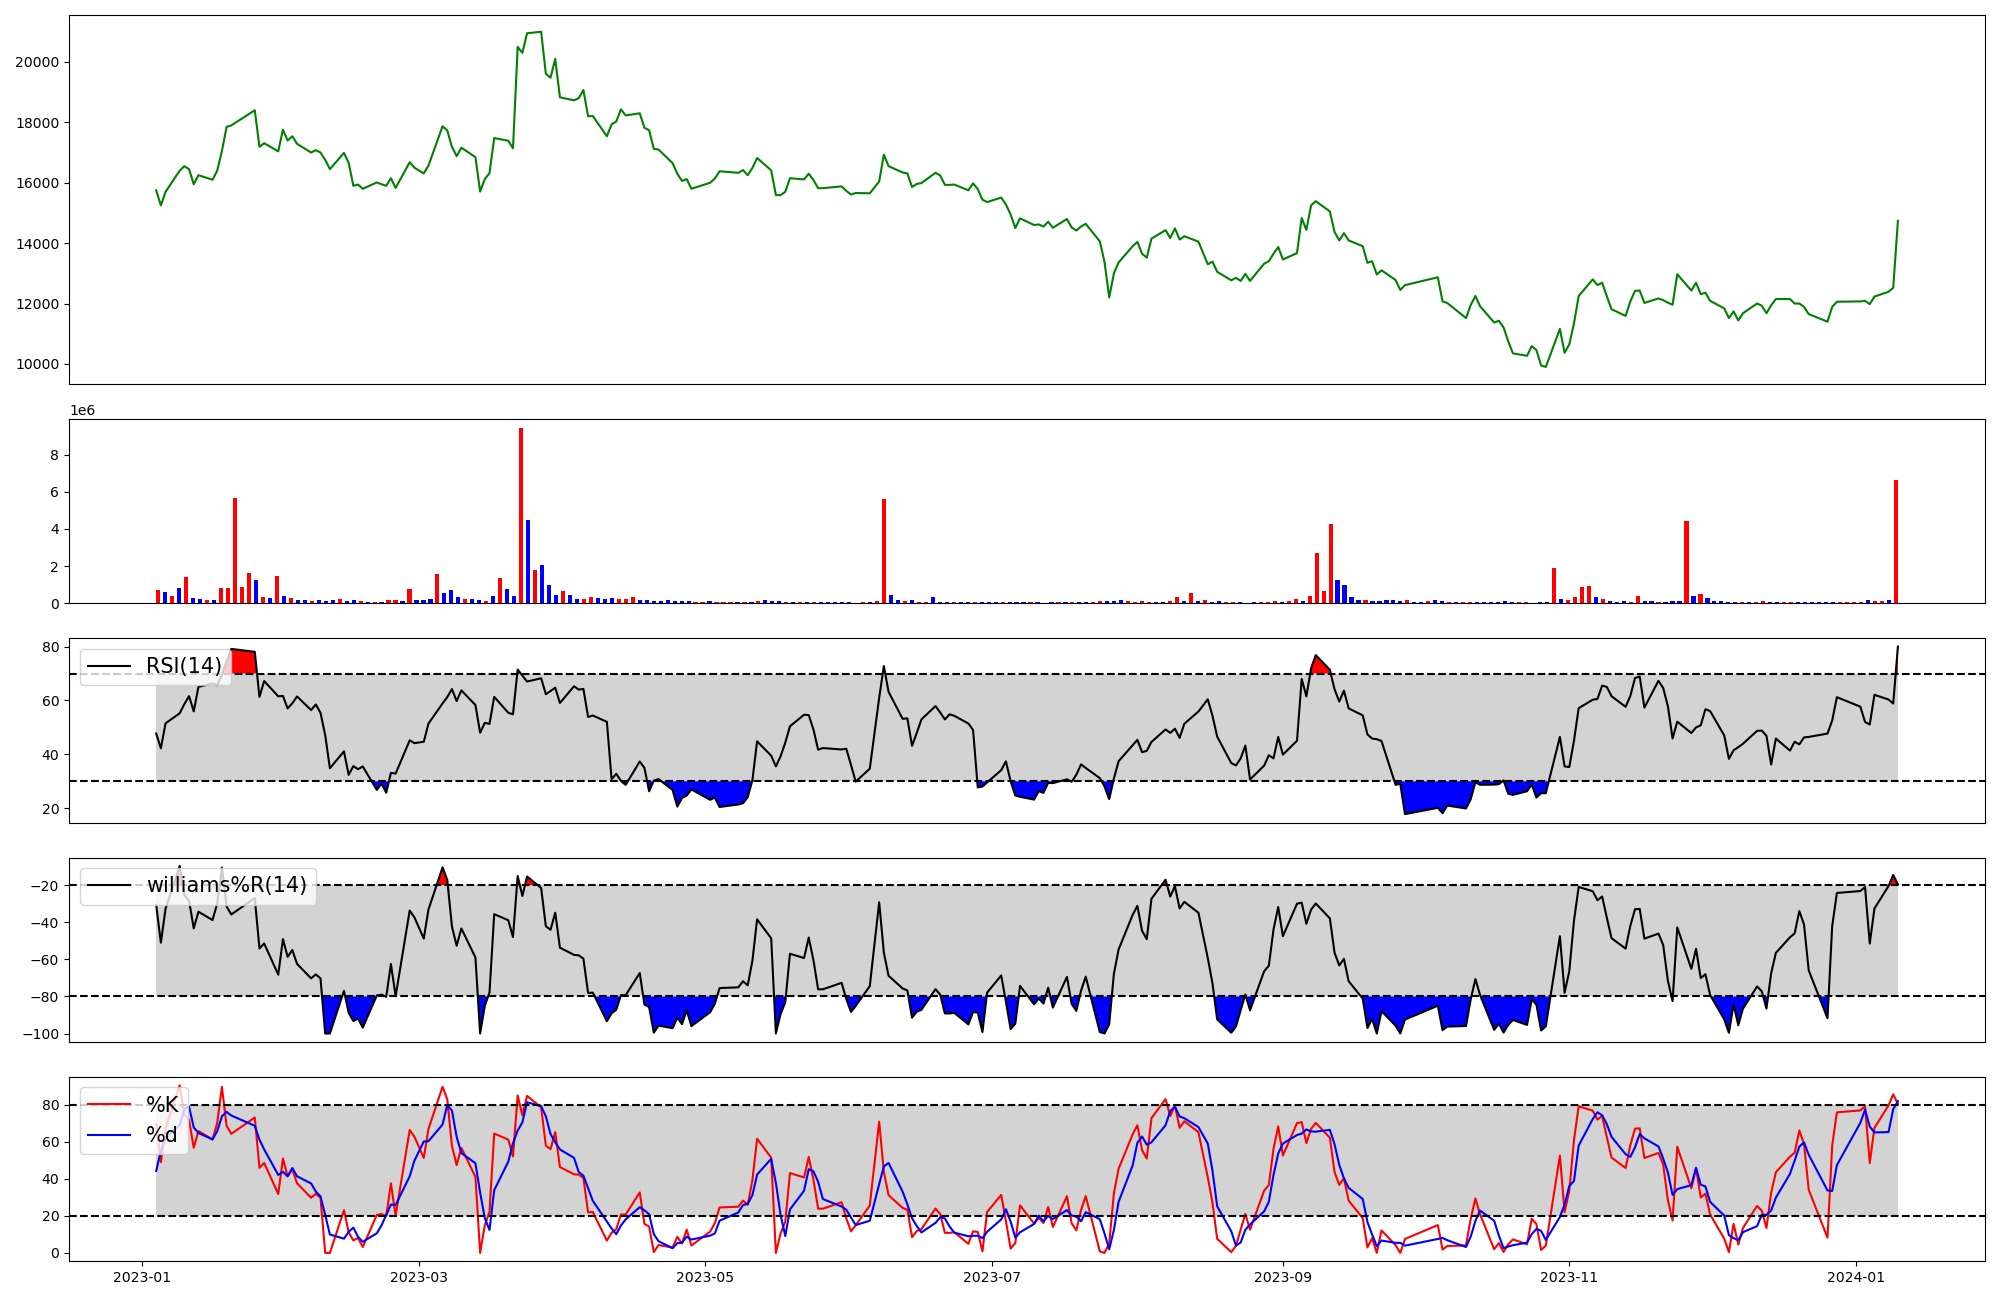Click the tallest red volume bar
Screen dimensions: 2000x1300
click(521, 515)
